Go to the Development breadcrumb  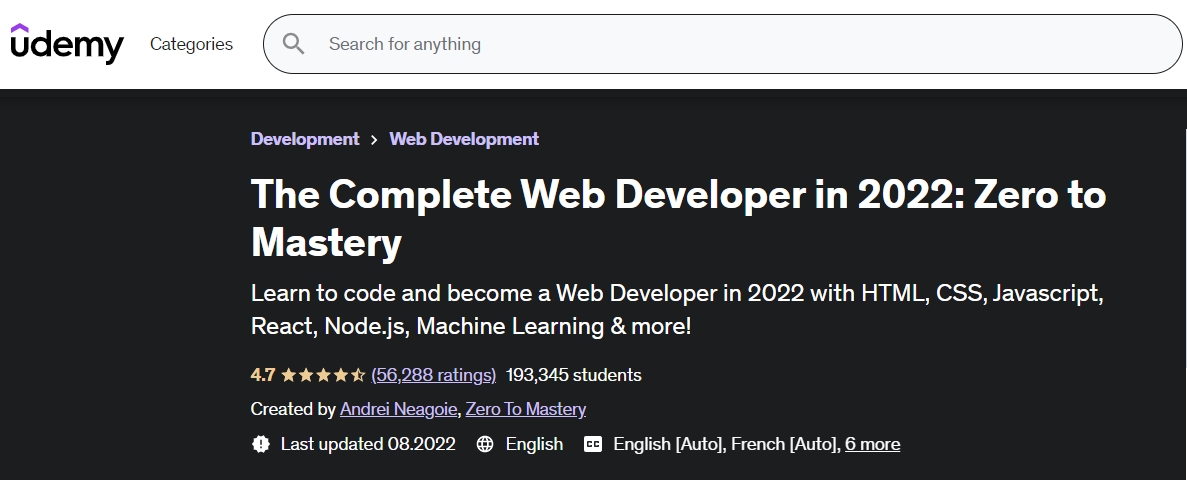pos(305,139)
